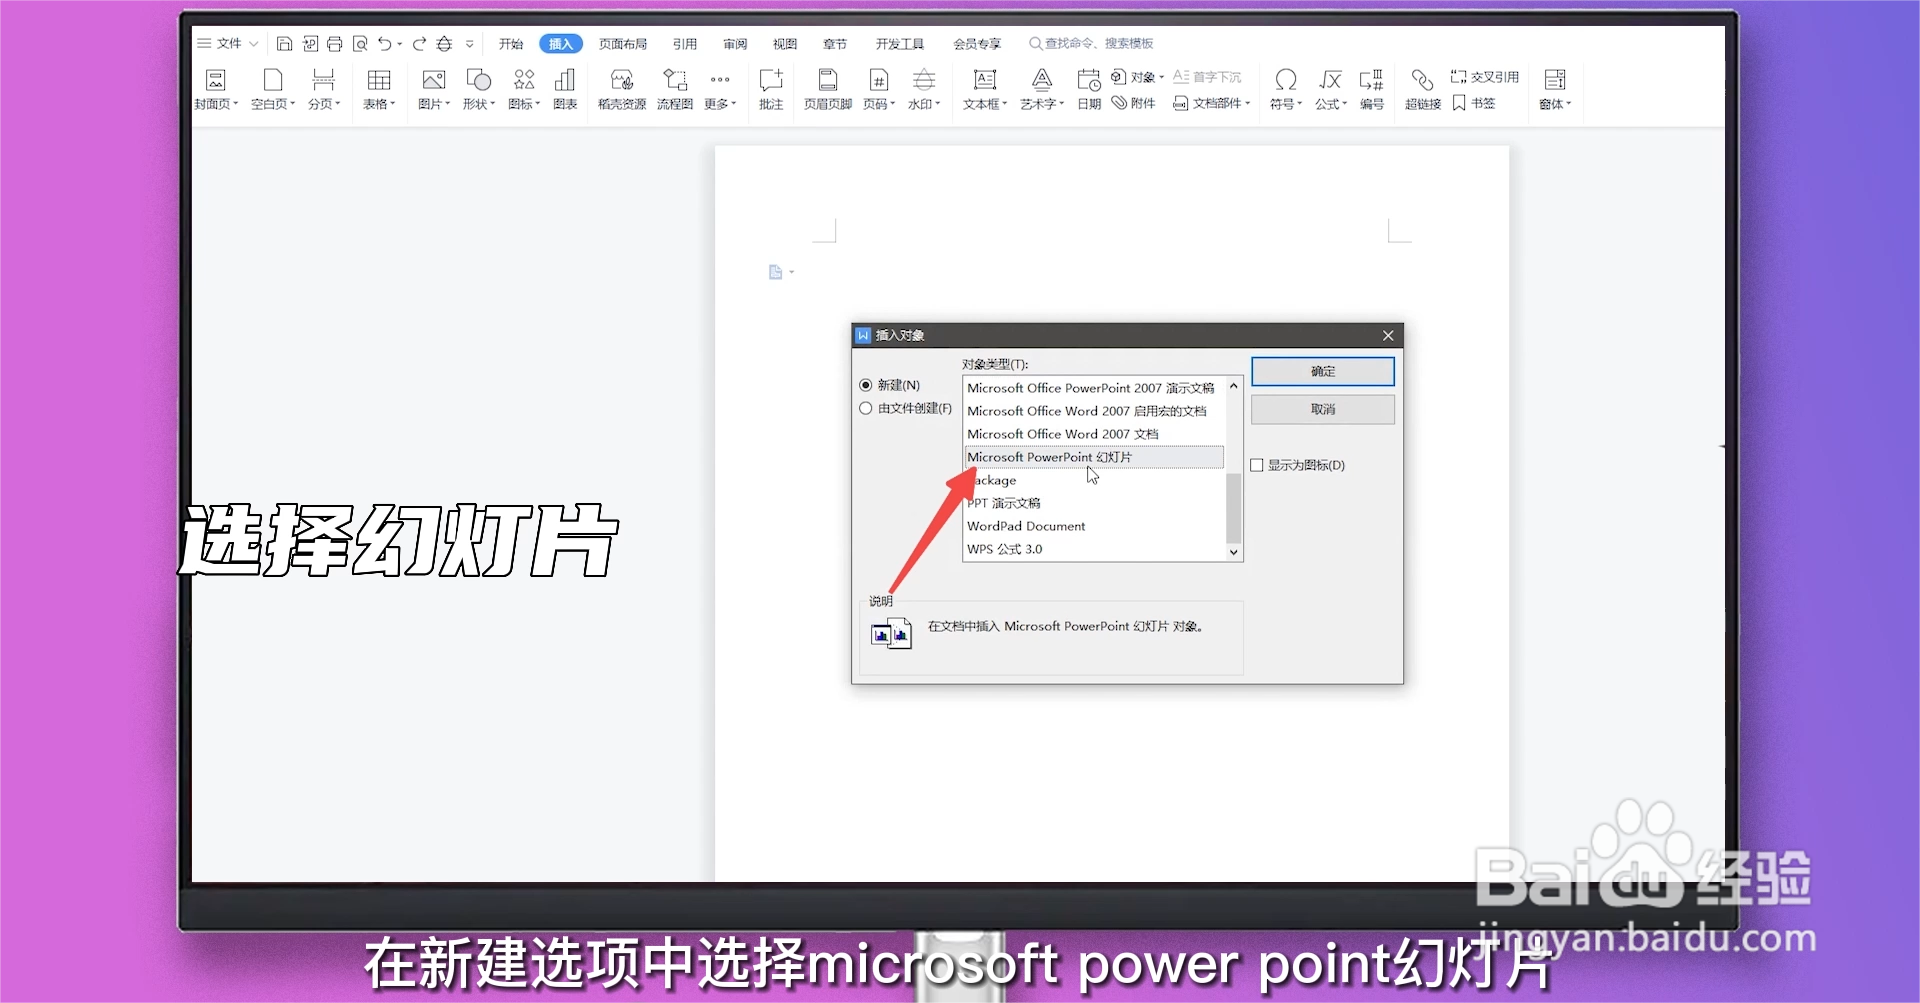The width and height of the screenshot is (1920, 1003).
Task: Switch to the 章节 tab
Action: click(835, 44)
